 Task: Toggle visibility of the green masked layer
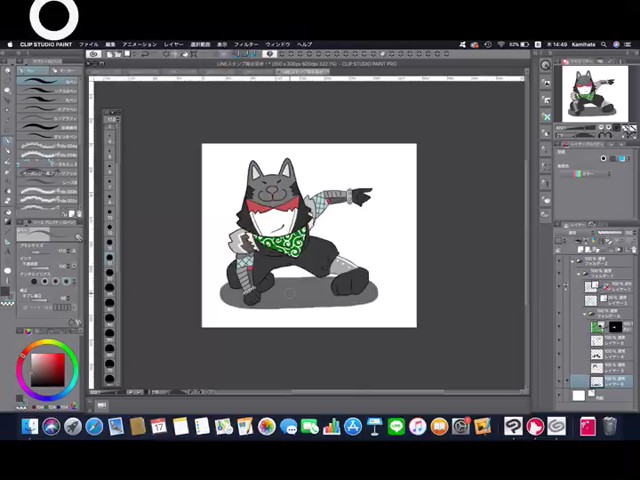point(559,327)
